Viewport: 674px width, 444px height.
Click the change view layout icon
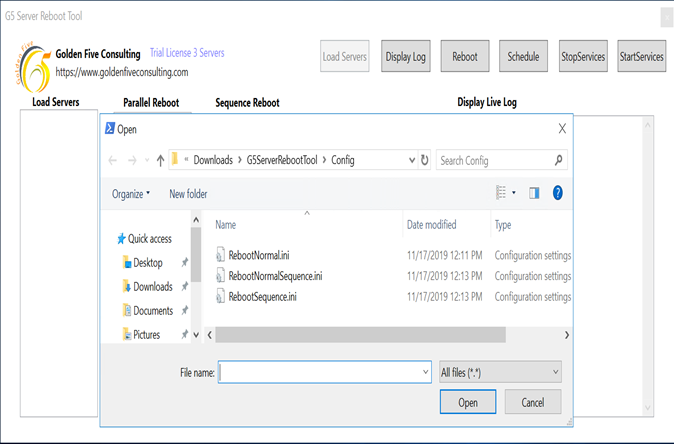point(502,193)
